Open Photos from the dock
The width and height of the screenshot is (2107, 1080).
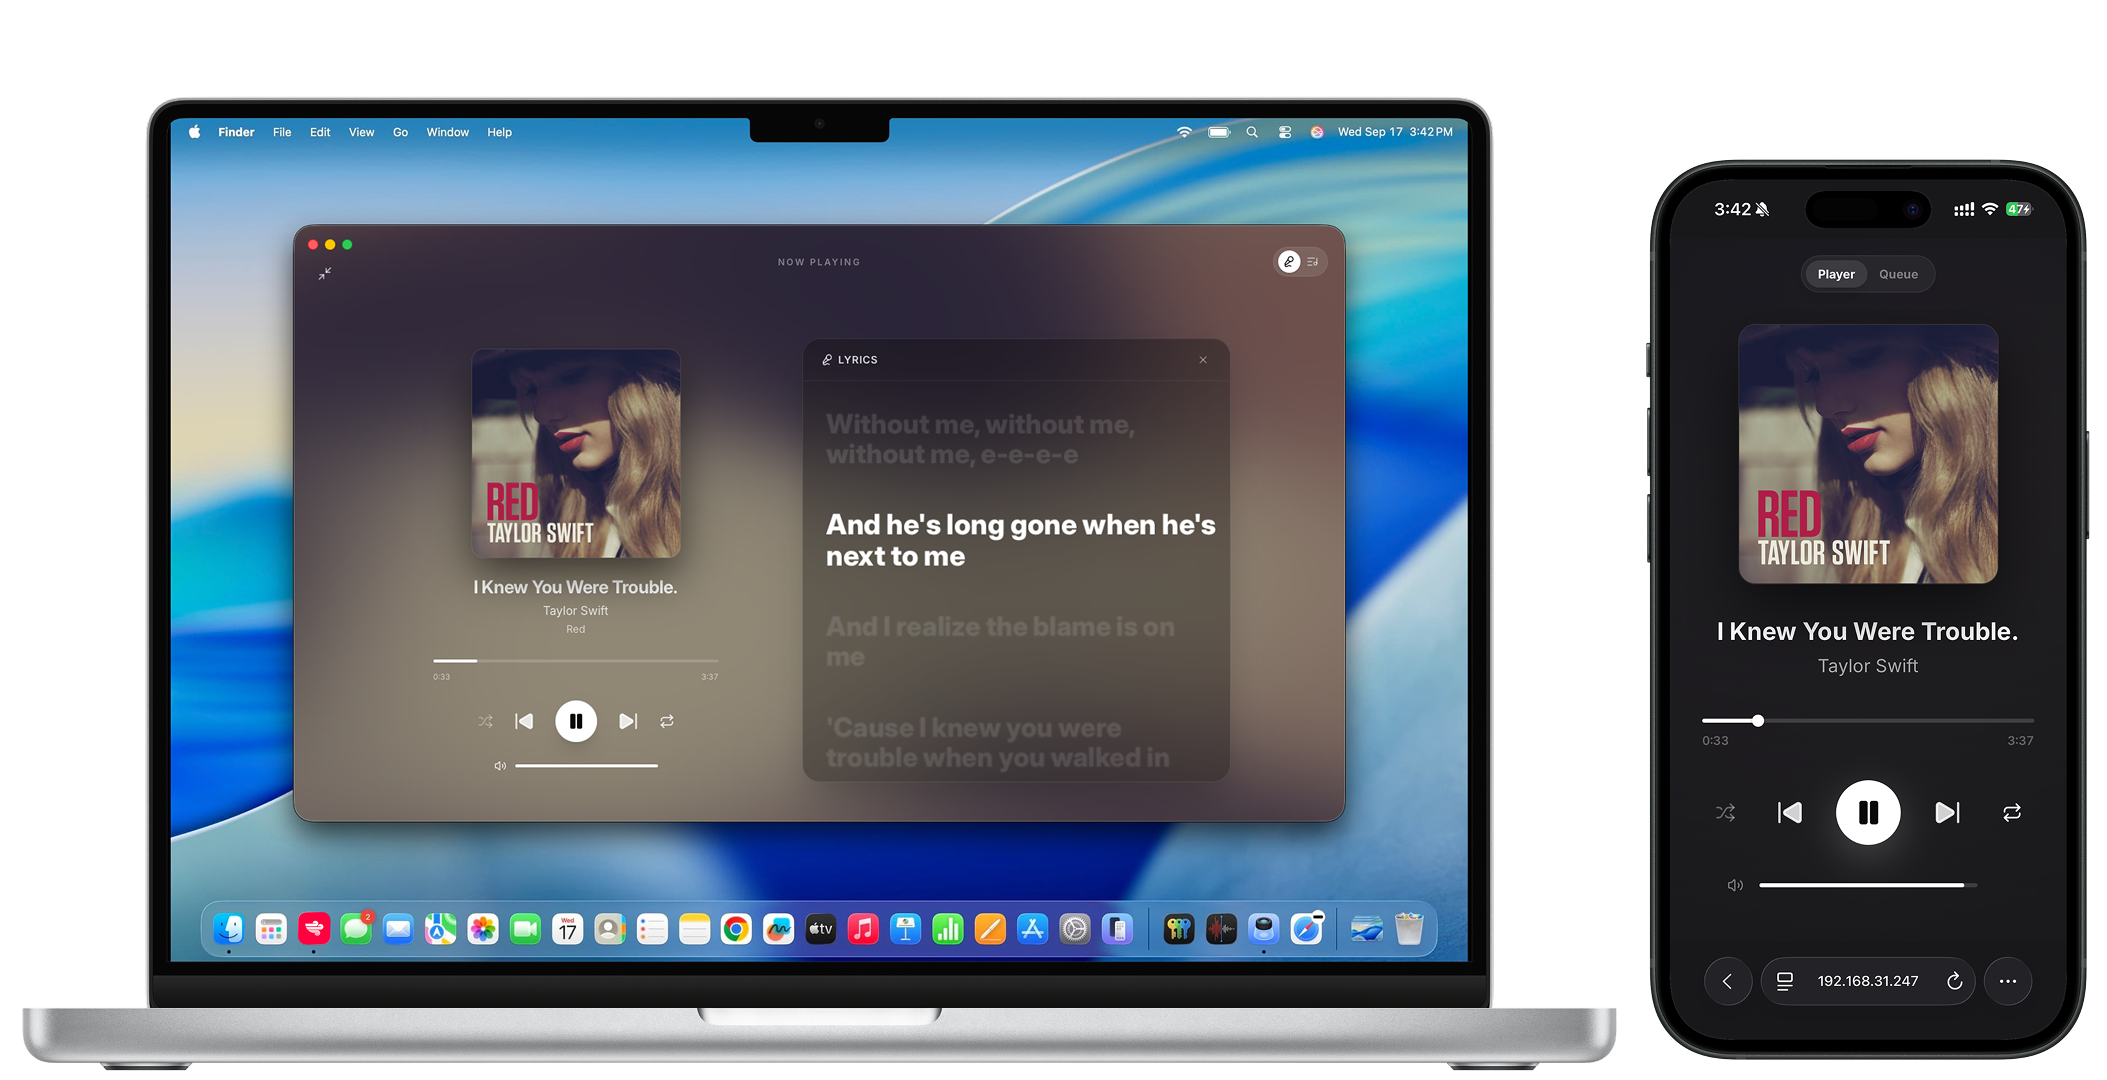tap(483, 929)
